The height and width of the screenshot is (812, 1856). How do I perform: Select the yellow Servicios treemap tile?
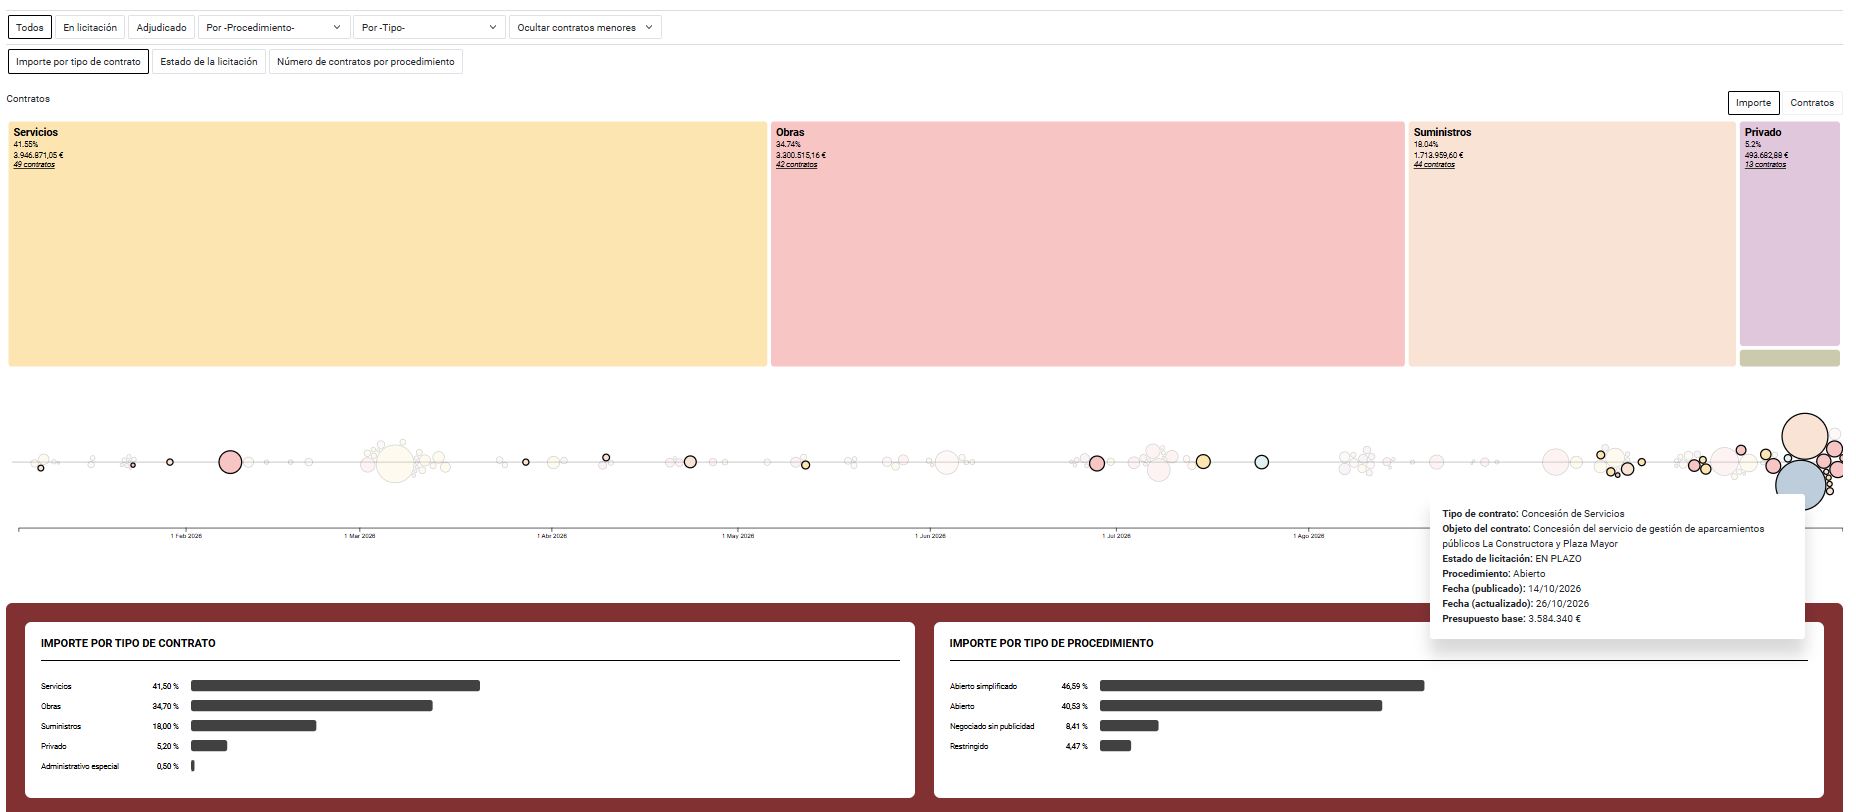click(388, 244)
